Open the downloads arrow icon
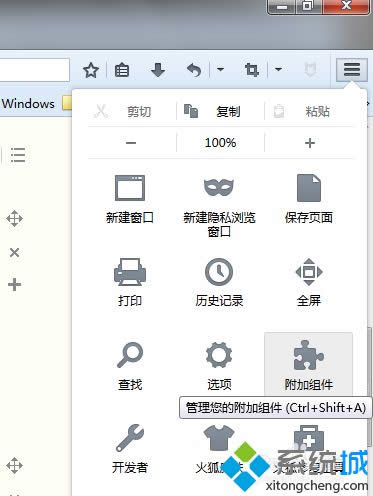The image size is (373, 496). (x=158, y=70)
